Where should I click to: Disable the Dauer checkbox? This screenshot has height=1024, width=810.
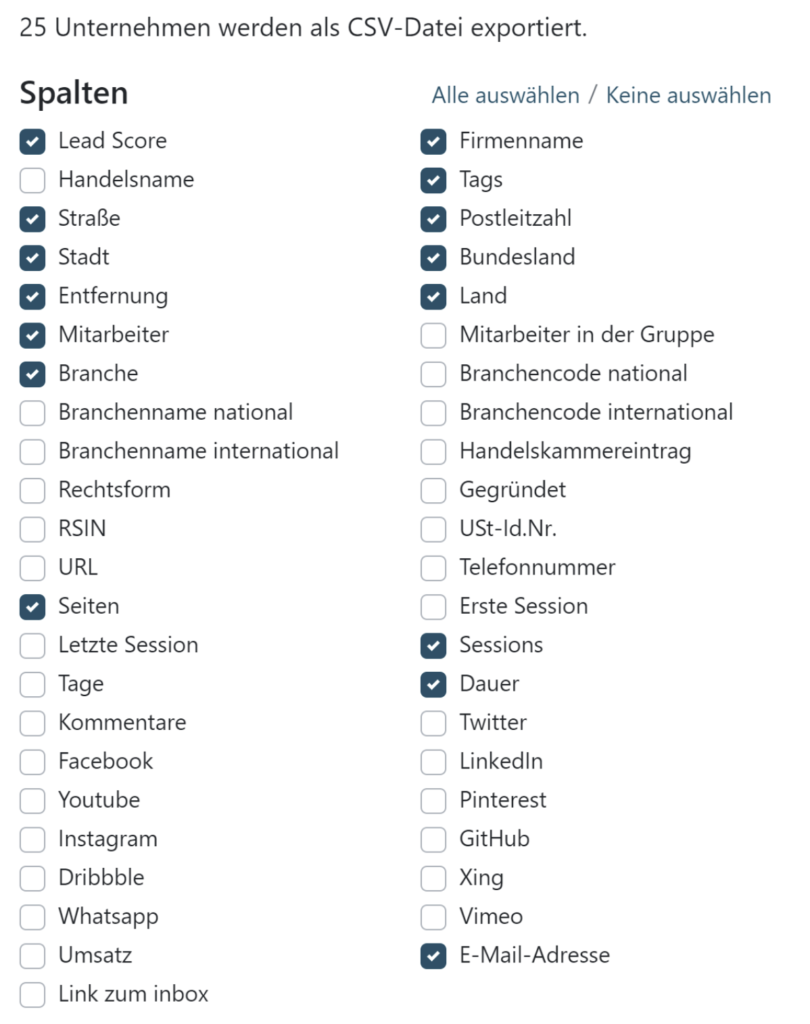(434, 684)
